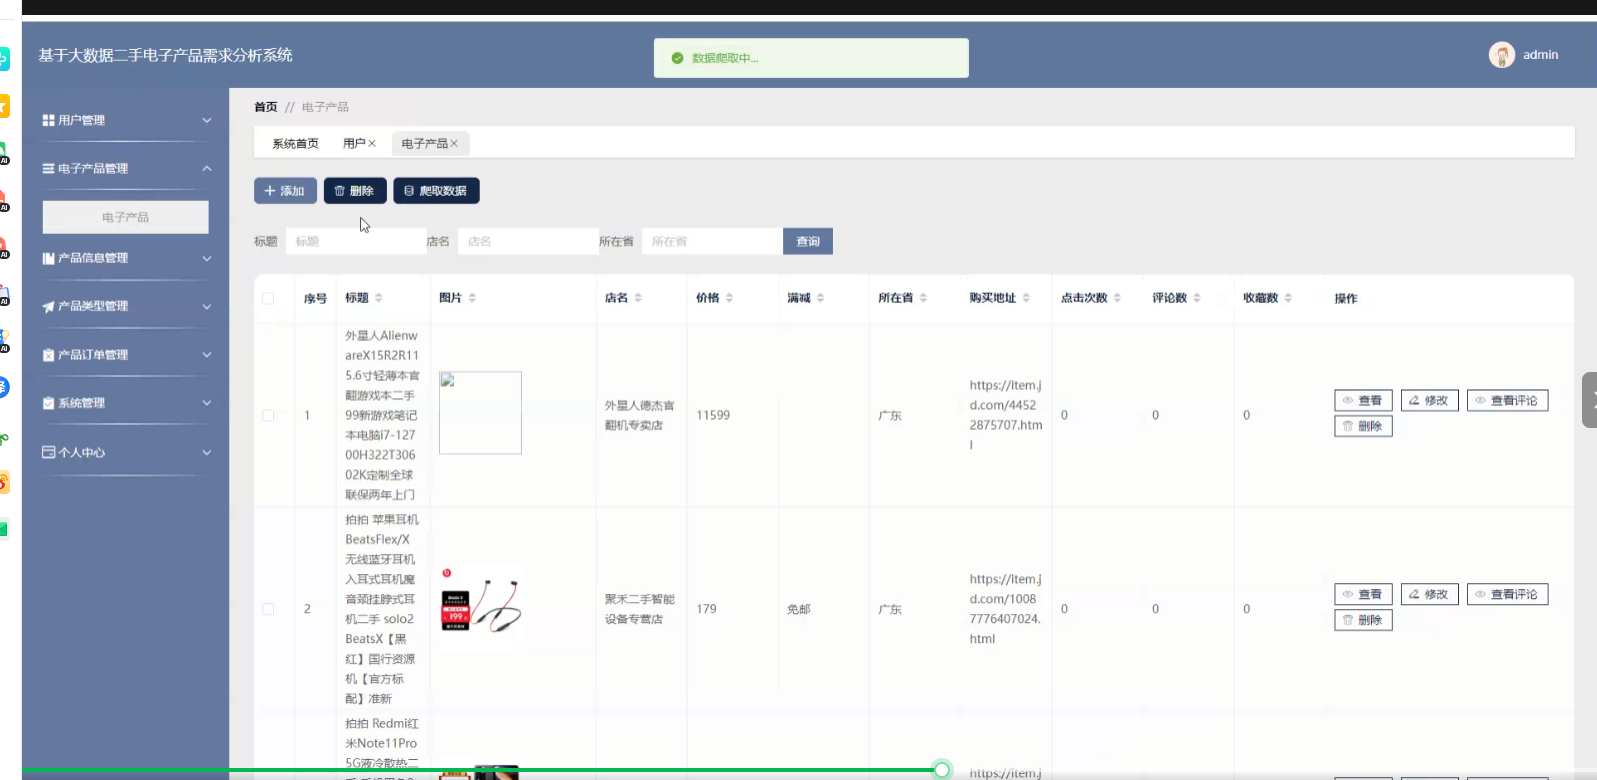The height and width of the screenshot is (780, 1597).
Task: Click the 产品订单管理 clipboard icon
Action: click(48, 355)
